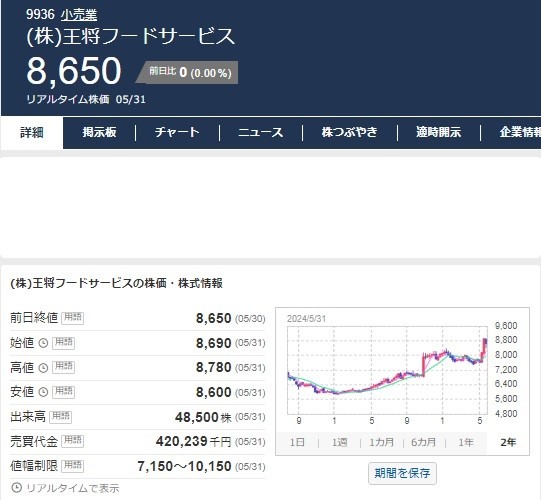The height and width of the screenshot is (500, 541).
Task: Click the 高値 value 8,780
Action: click(214, 368)
